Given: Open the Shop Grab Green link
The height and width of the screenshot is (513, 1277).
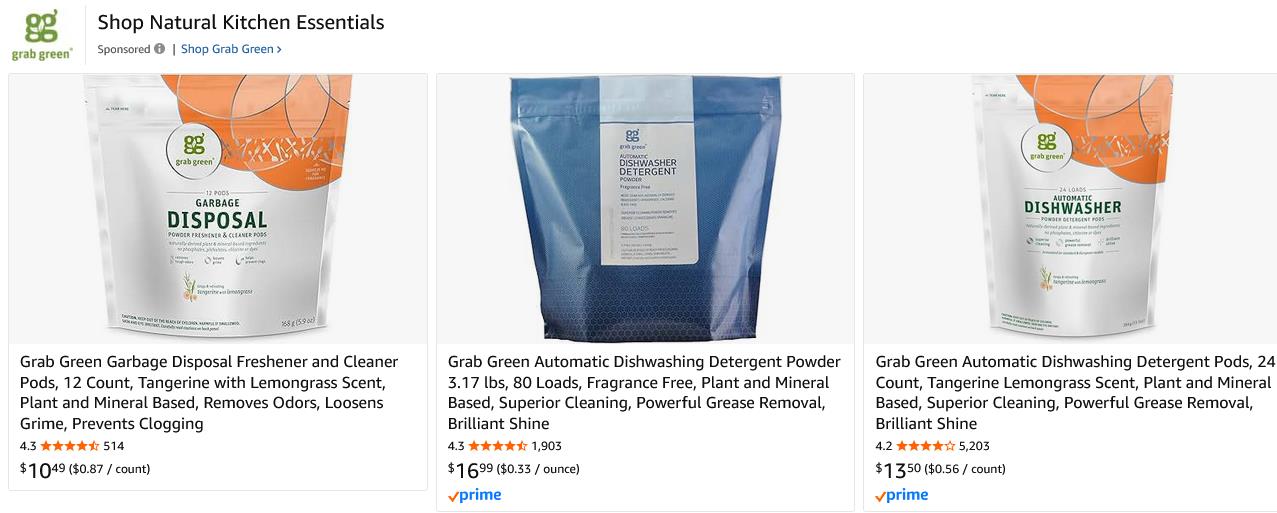Looking at the screenshot, I should coord(231,49).
